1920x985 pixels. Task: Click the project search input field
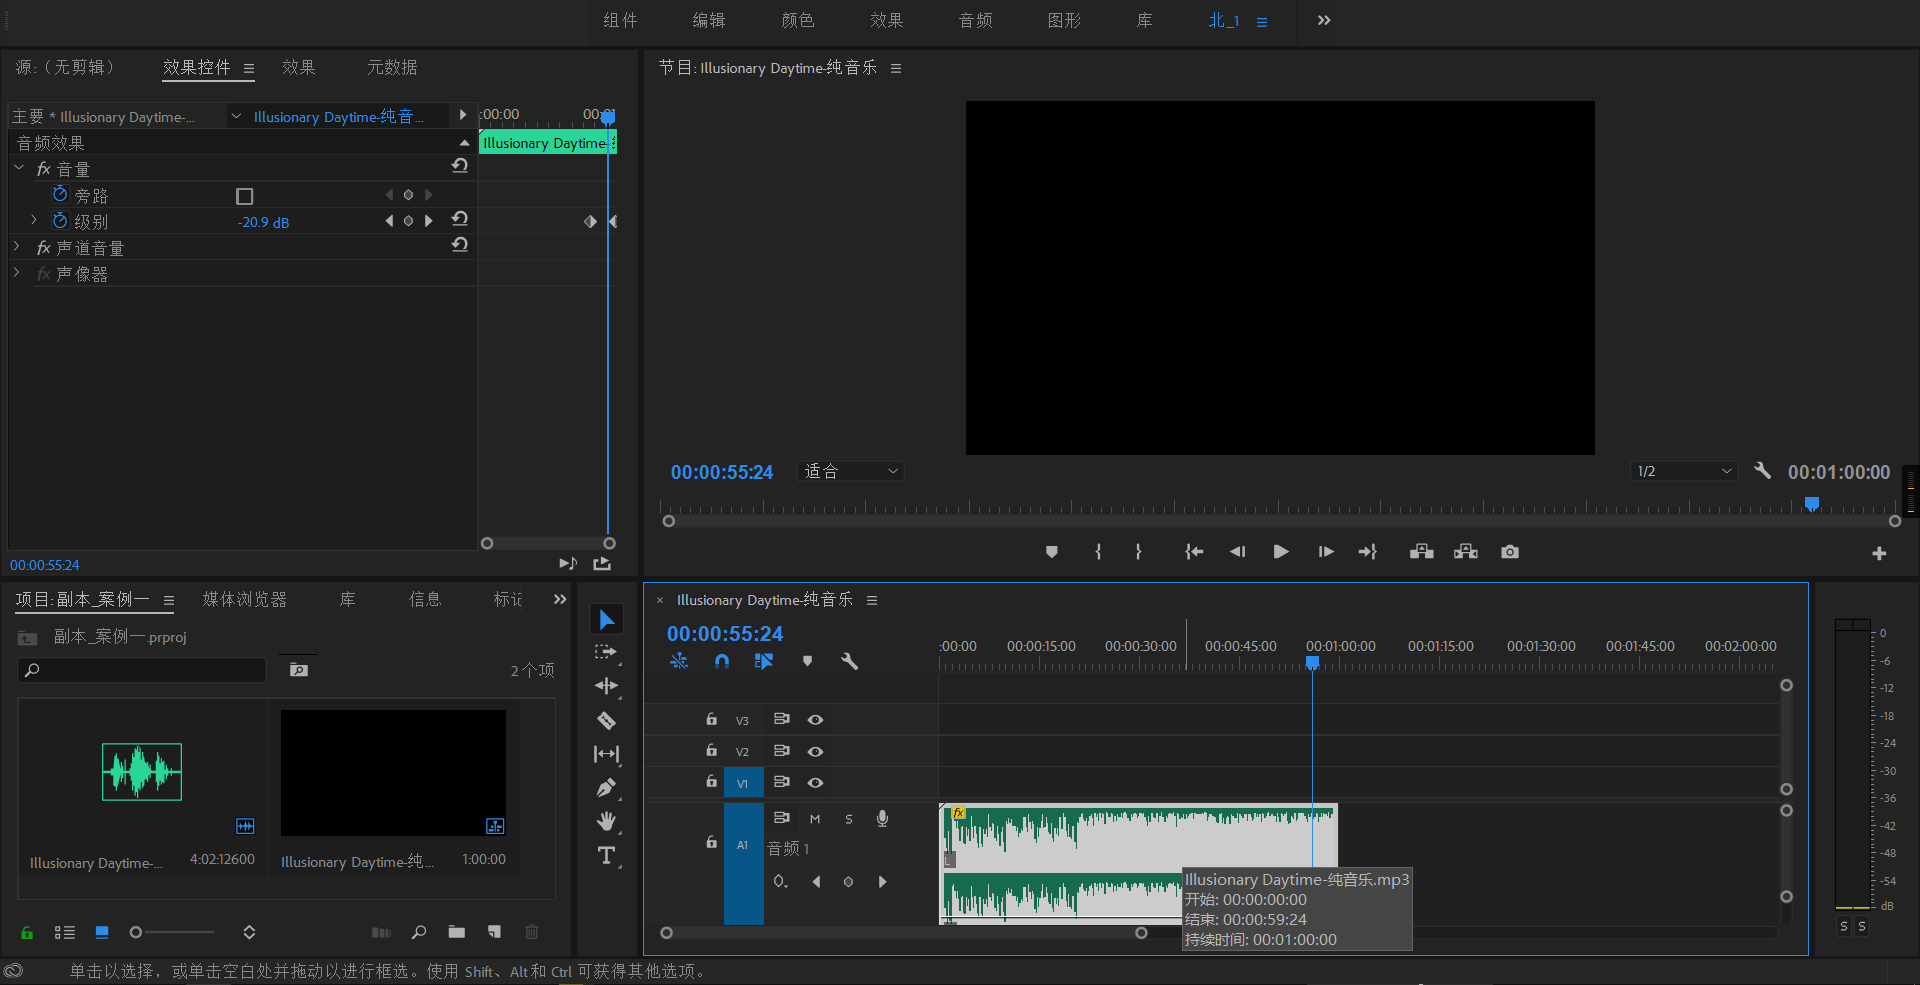coord(150,670)
